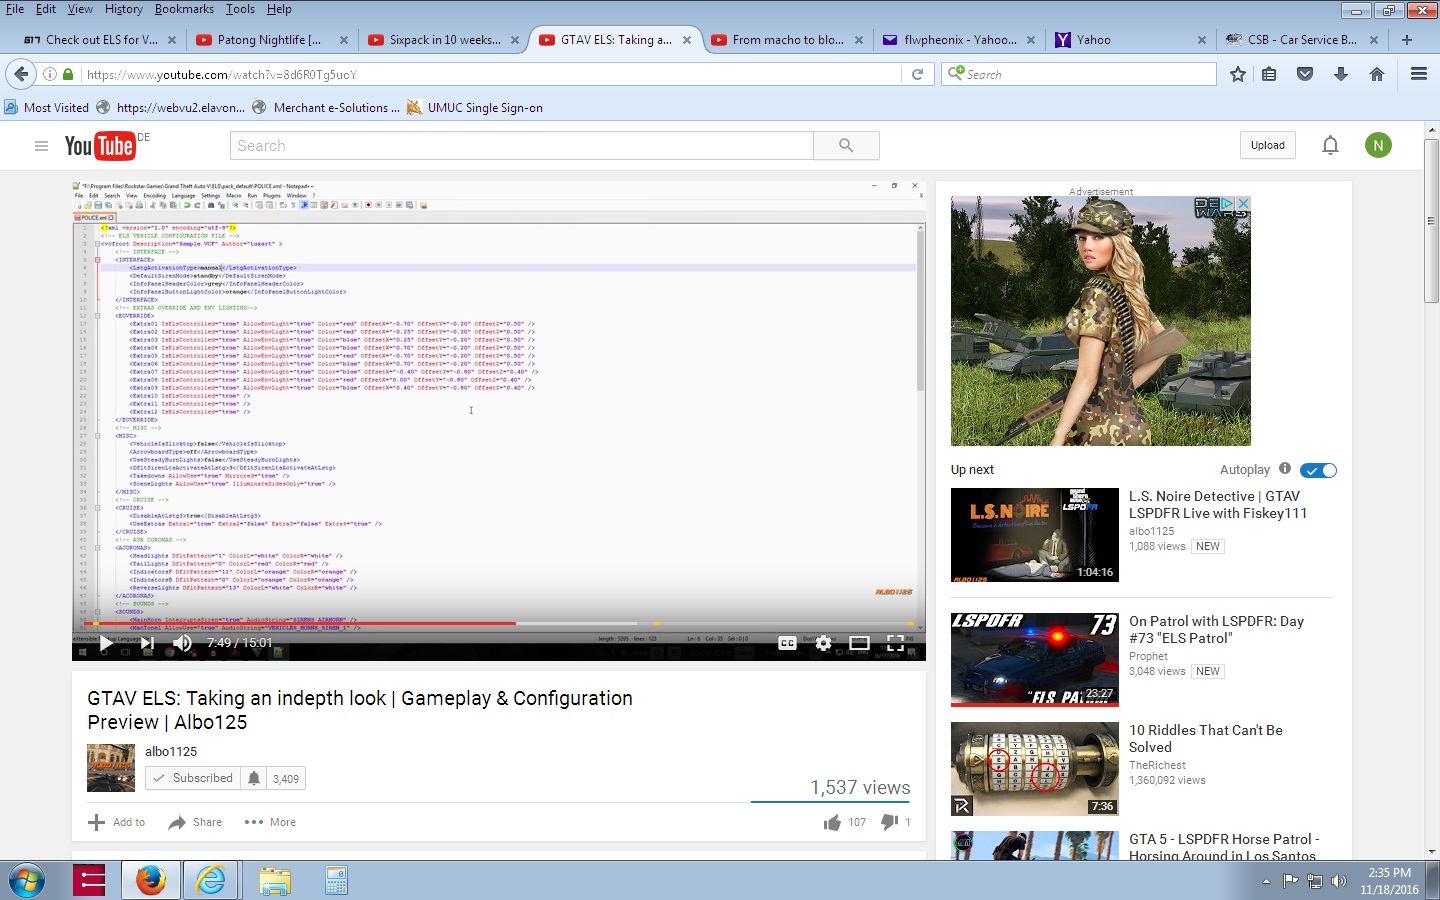1440x900 pixels.
Task: Open the YouTube hamburger guide menu
Action: click(41, 146)
